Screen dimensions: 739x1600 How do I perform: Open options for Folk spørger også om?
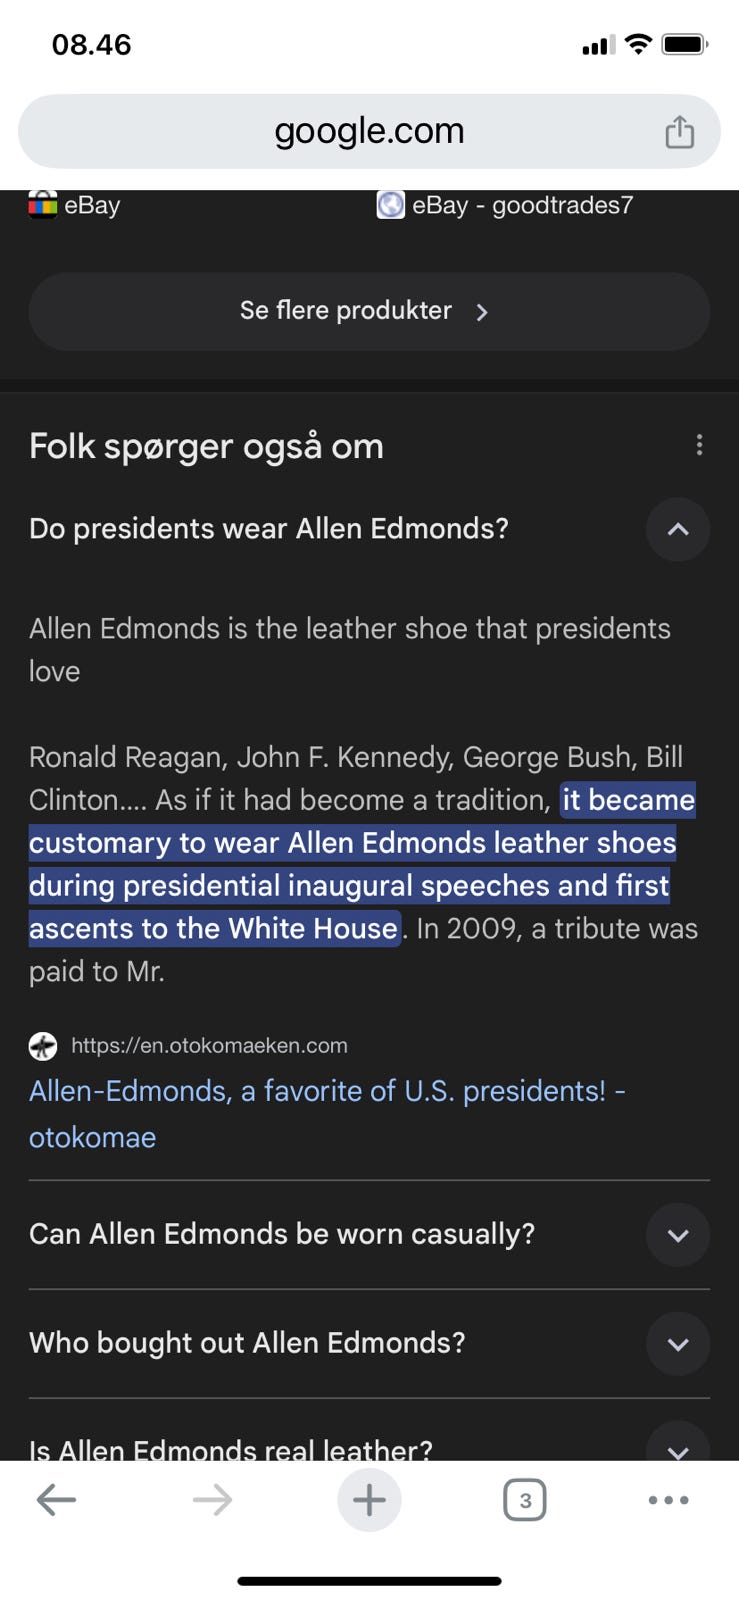coord(699,445)
